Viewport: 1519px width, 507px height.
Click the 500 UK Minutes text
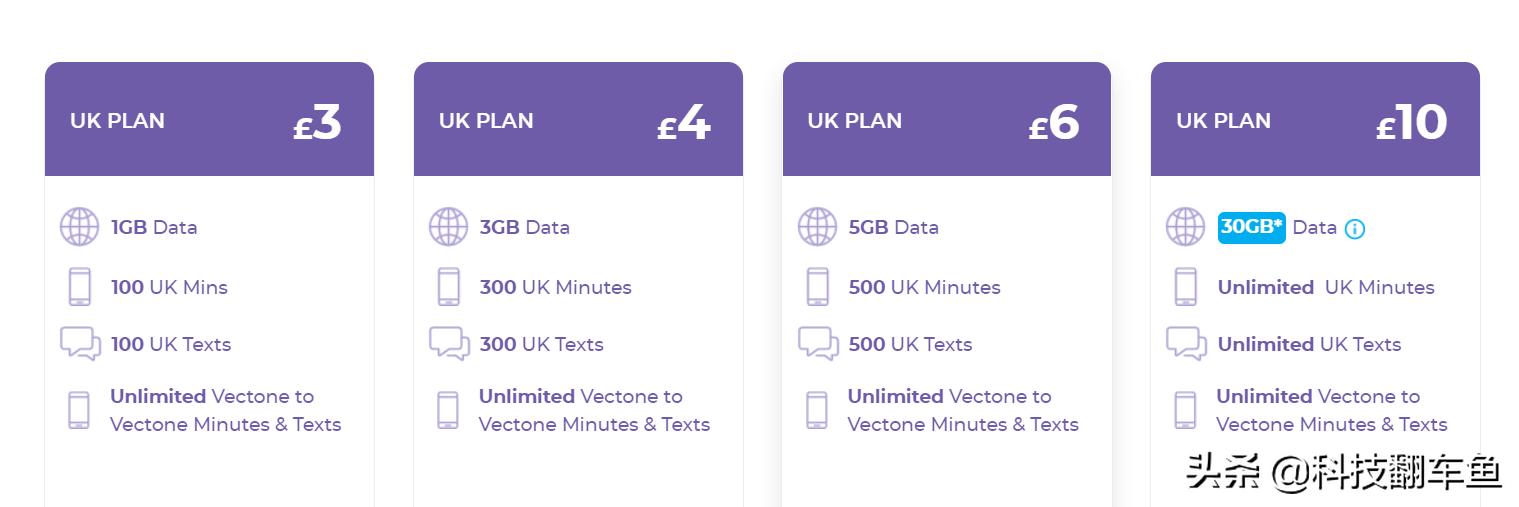(924, 287)
